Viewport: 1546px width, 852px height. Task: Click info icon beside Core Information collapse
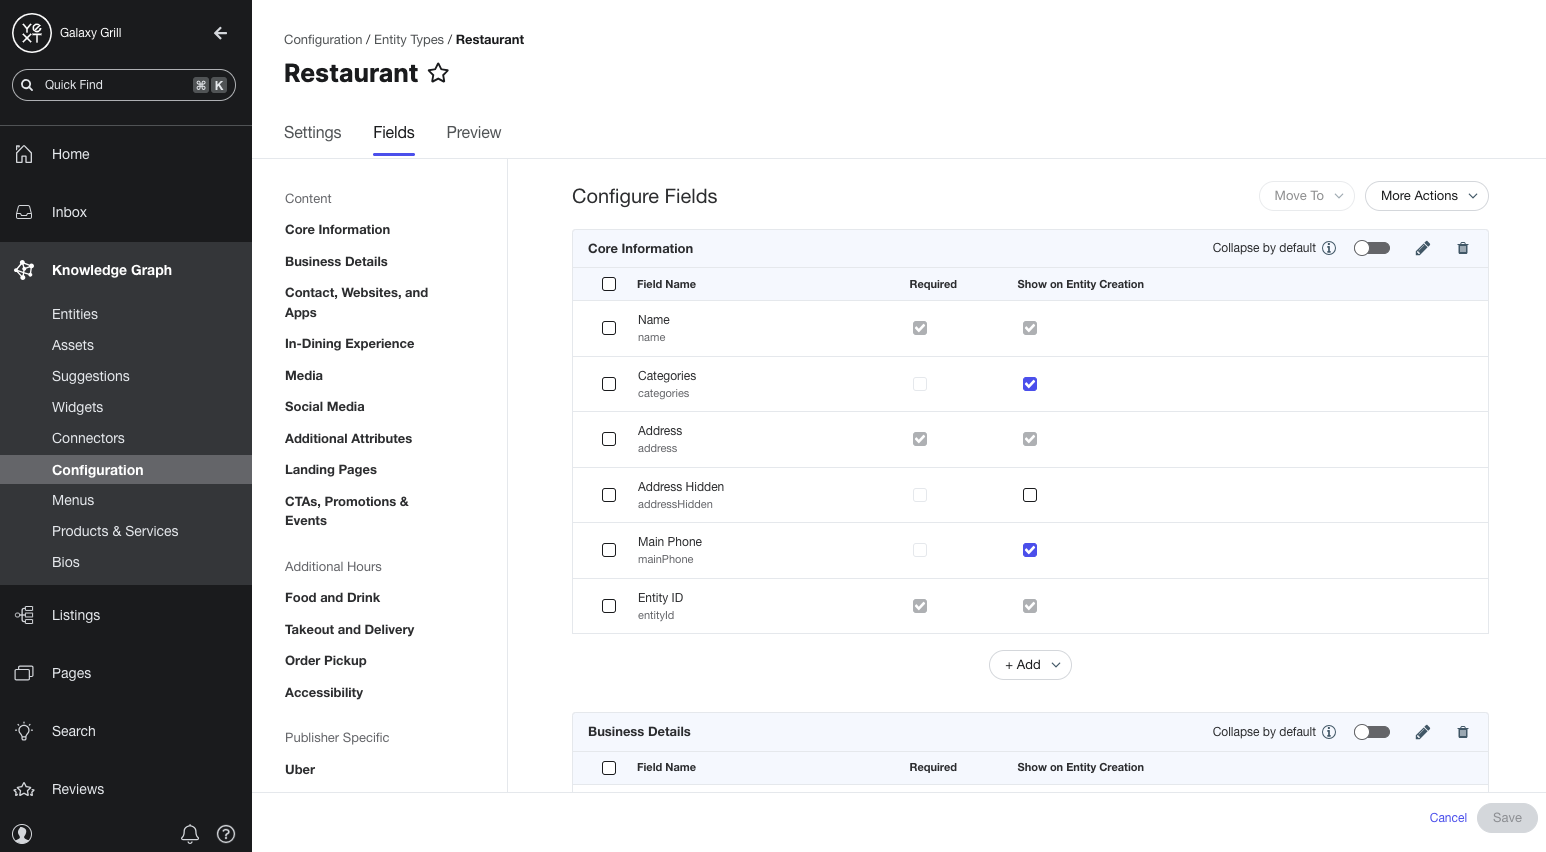(x=1329, y=248)
